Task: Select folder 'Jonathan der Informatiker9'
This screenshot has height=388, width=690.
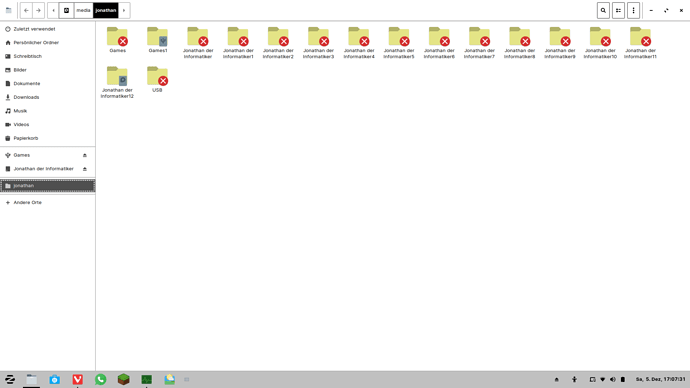Action: point(560,43)
